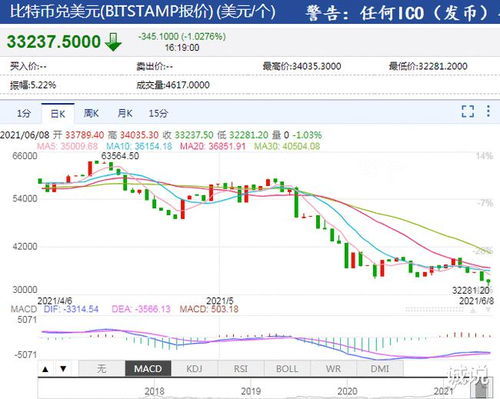Select the WR indicator button
Screen dimensions: 500x399
click(x=333, y=369)
